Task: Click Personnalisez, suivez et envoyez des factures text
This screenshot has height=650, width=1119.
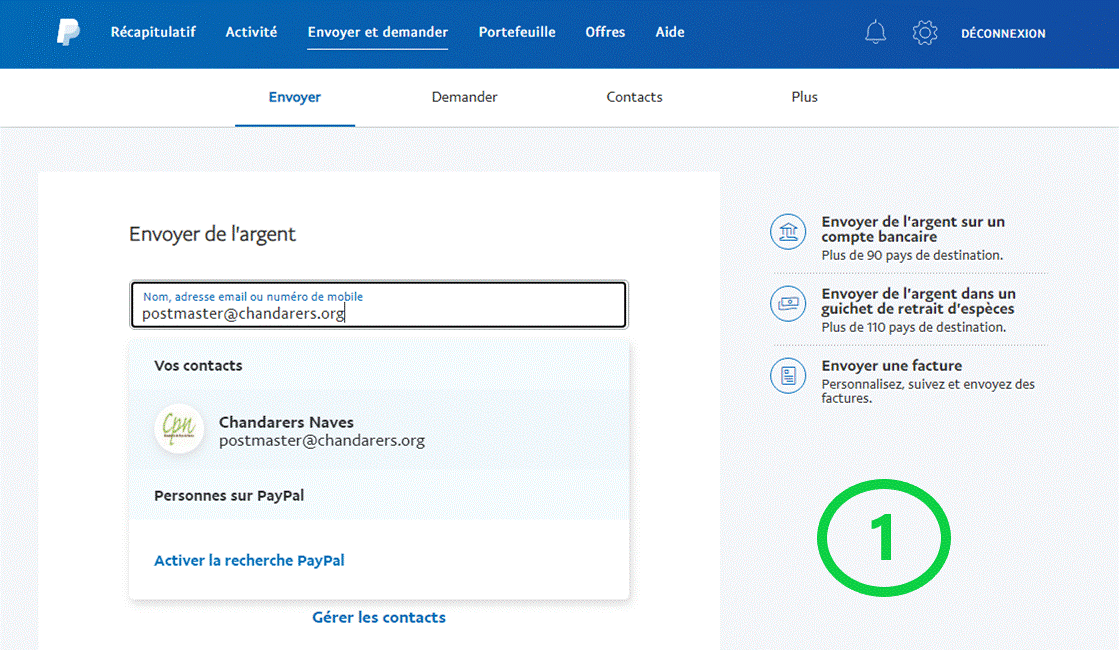Action: tap(928, 391)
